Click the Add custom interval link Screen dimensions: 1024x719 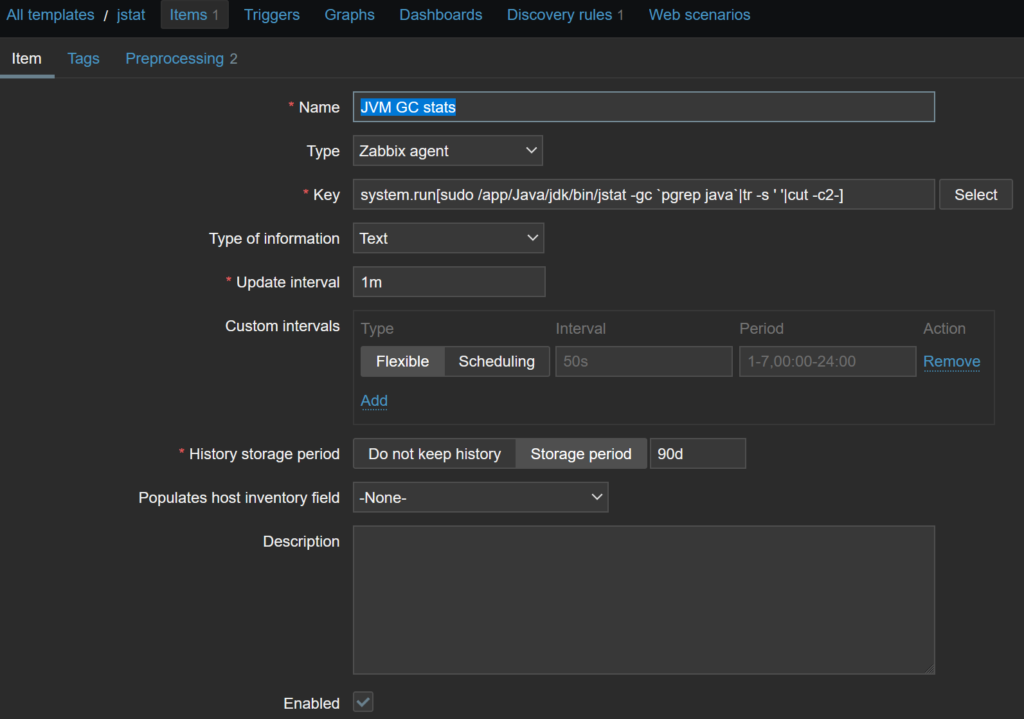[374, 400]
